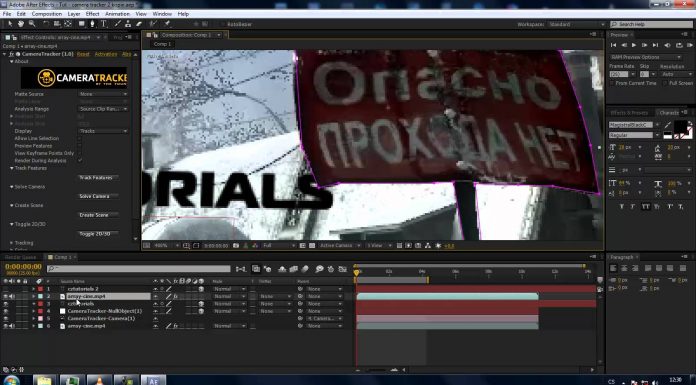This screenshot has height=385, width=696.
Task: Select the Hand tool
Action: tap(21, 24)
